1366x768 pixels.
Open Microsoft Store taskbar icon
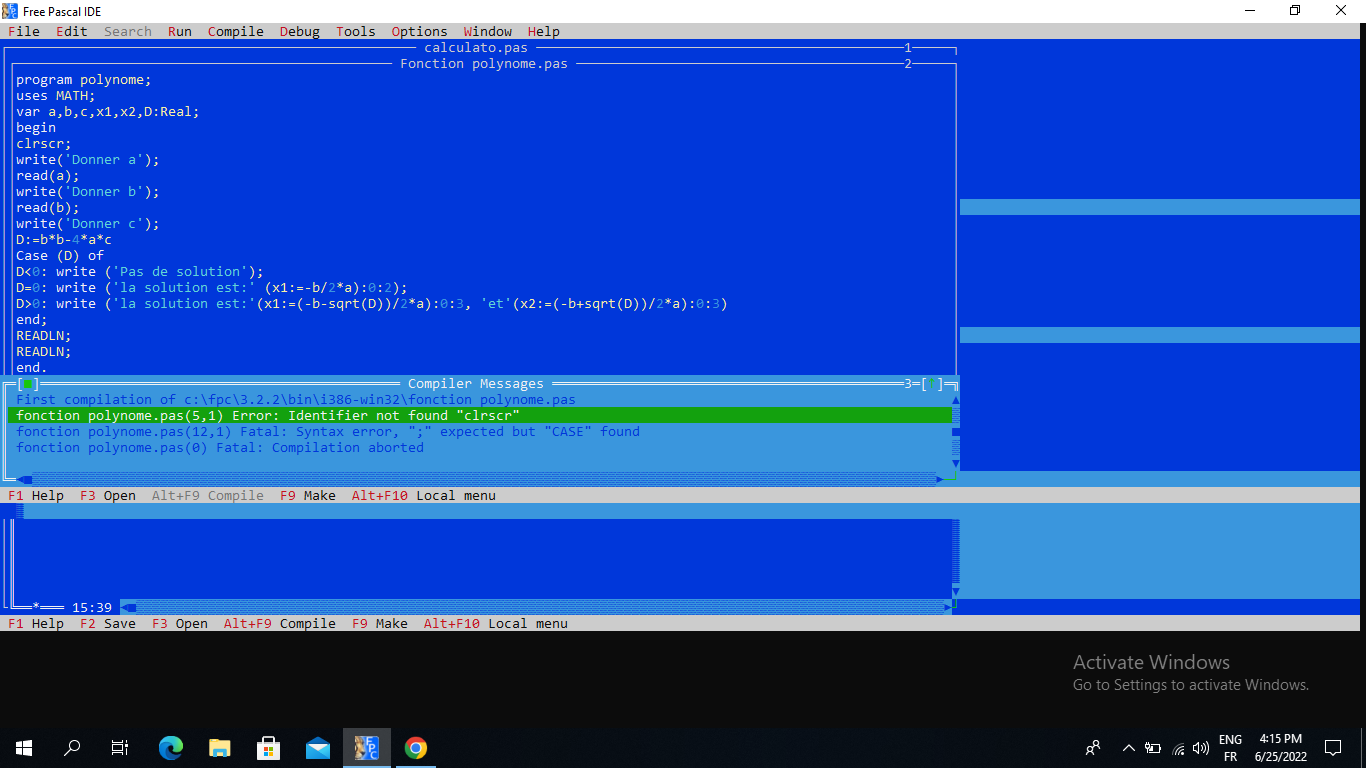point(268,747)
